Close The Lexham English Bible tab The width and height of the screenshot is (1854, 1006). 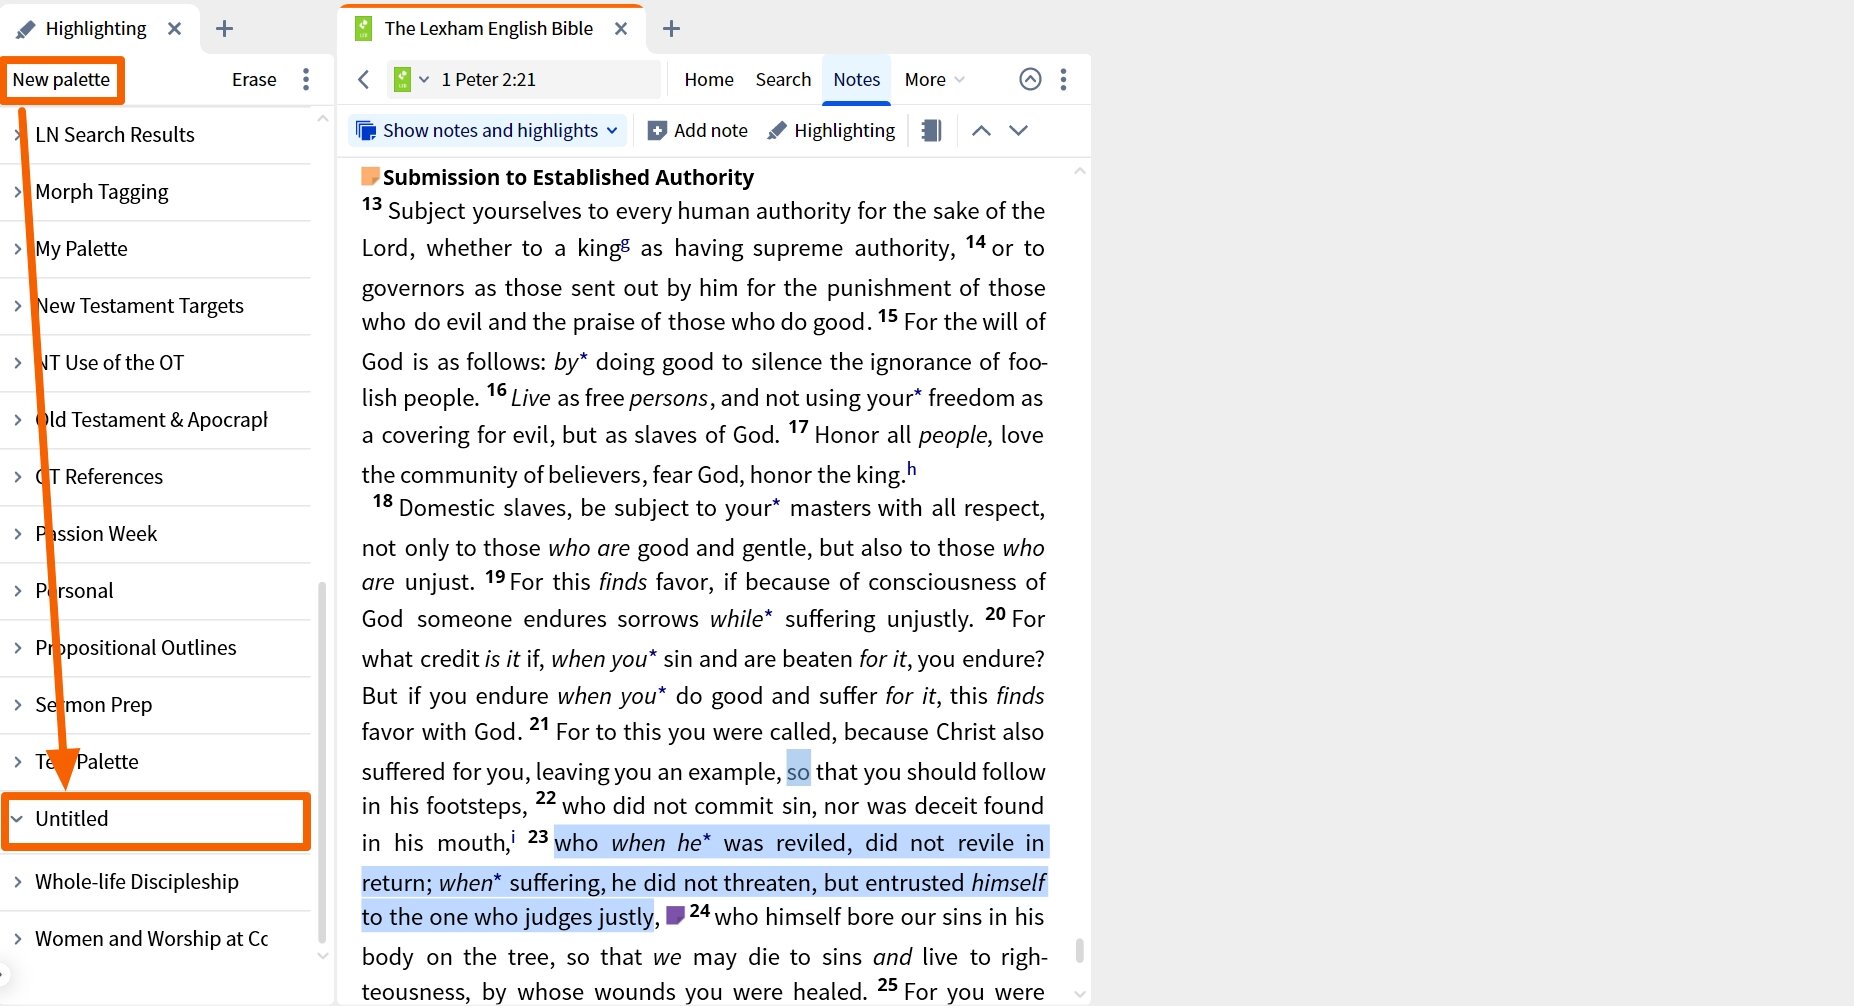pos(621,29)
